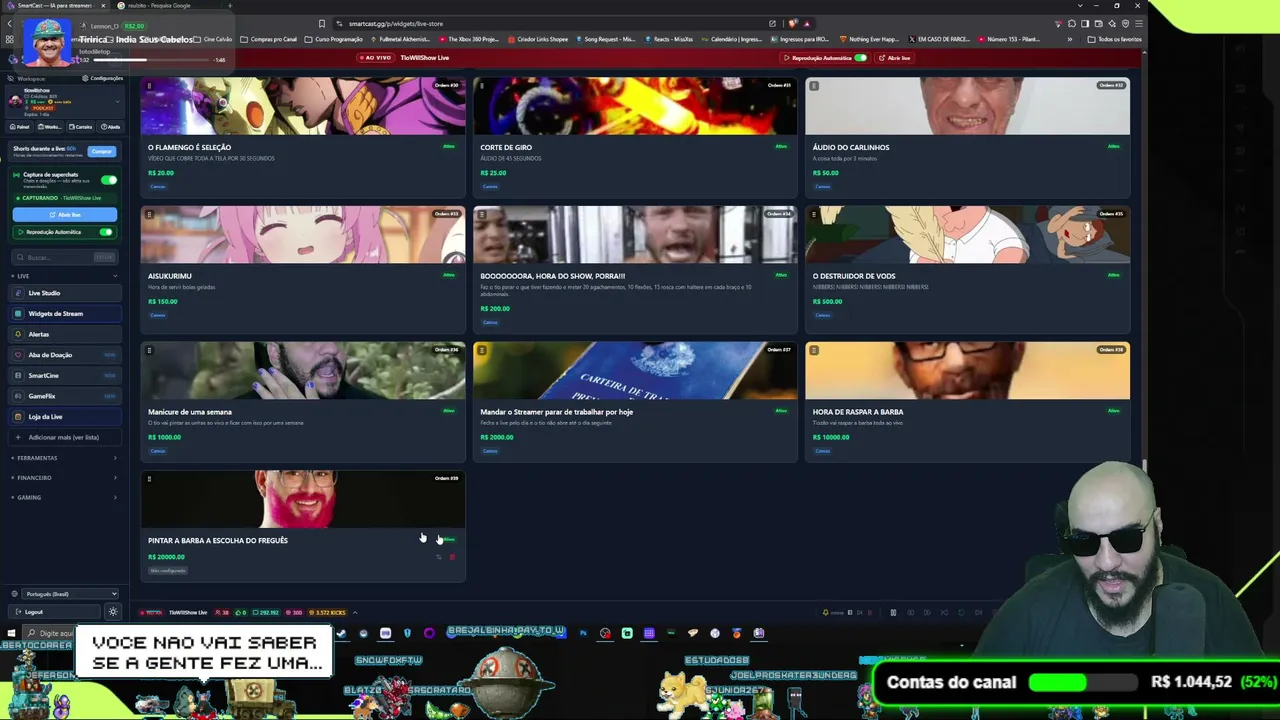Open the Criador Links Shopee bookmark
The height and width of the screenshot is (720, 1280).
click(x=538, y=39)
